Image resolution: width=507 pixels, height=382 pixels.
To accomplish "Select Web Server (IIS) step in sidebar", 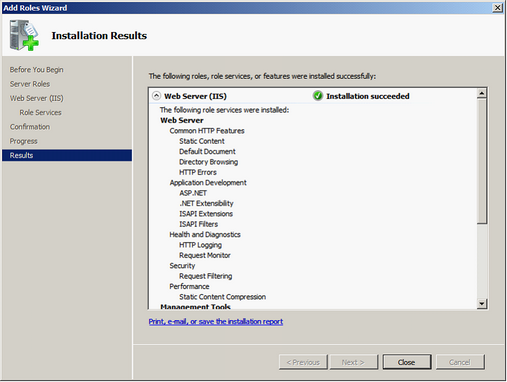I will tap(36, 98).
